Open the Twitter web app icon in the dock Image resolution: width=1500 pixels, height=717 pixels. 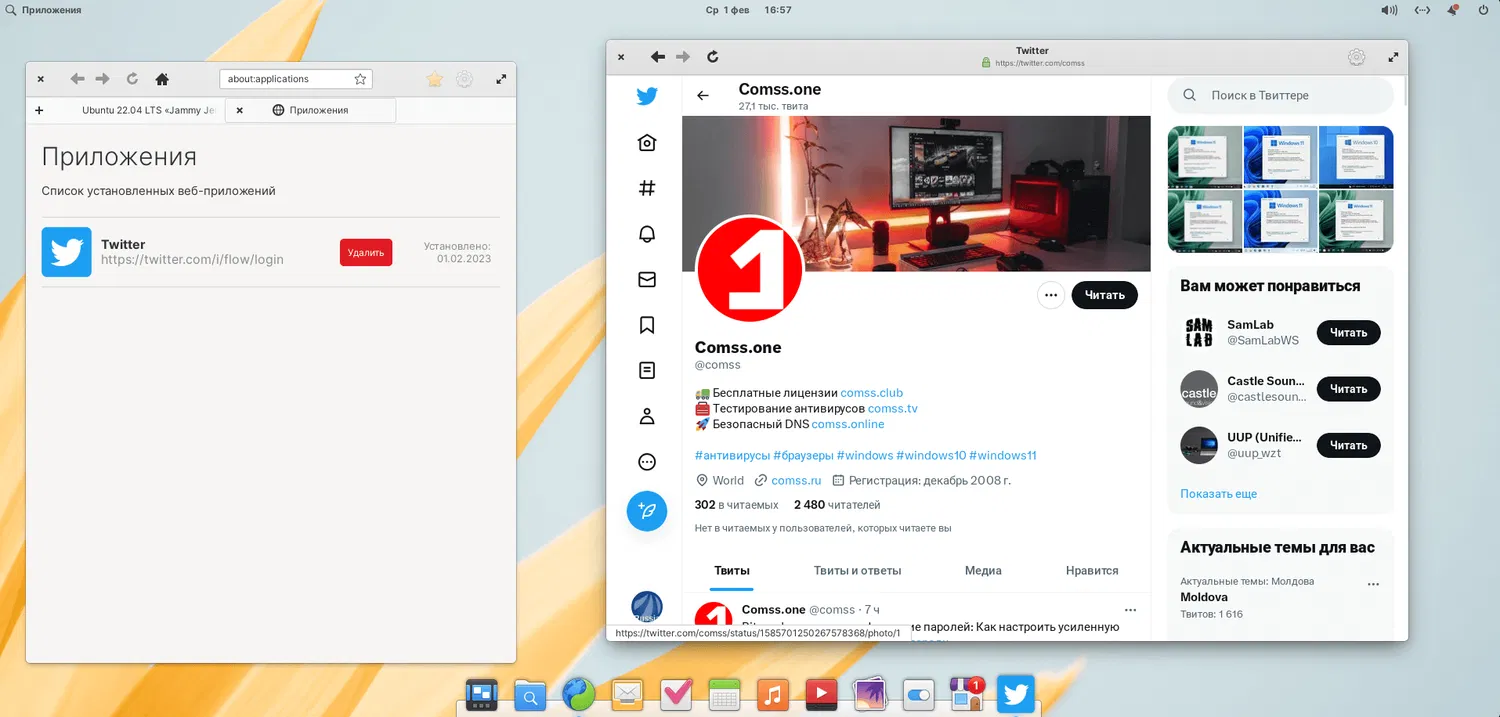point(1015,693)
